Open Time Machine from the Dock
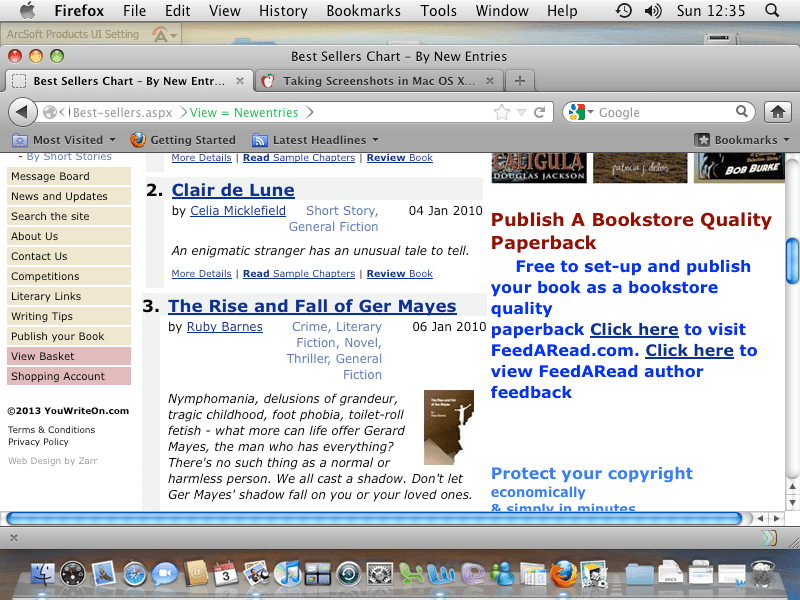 349,573
